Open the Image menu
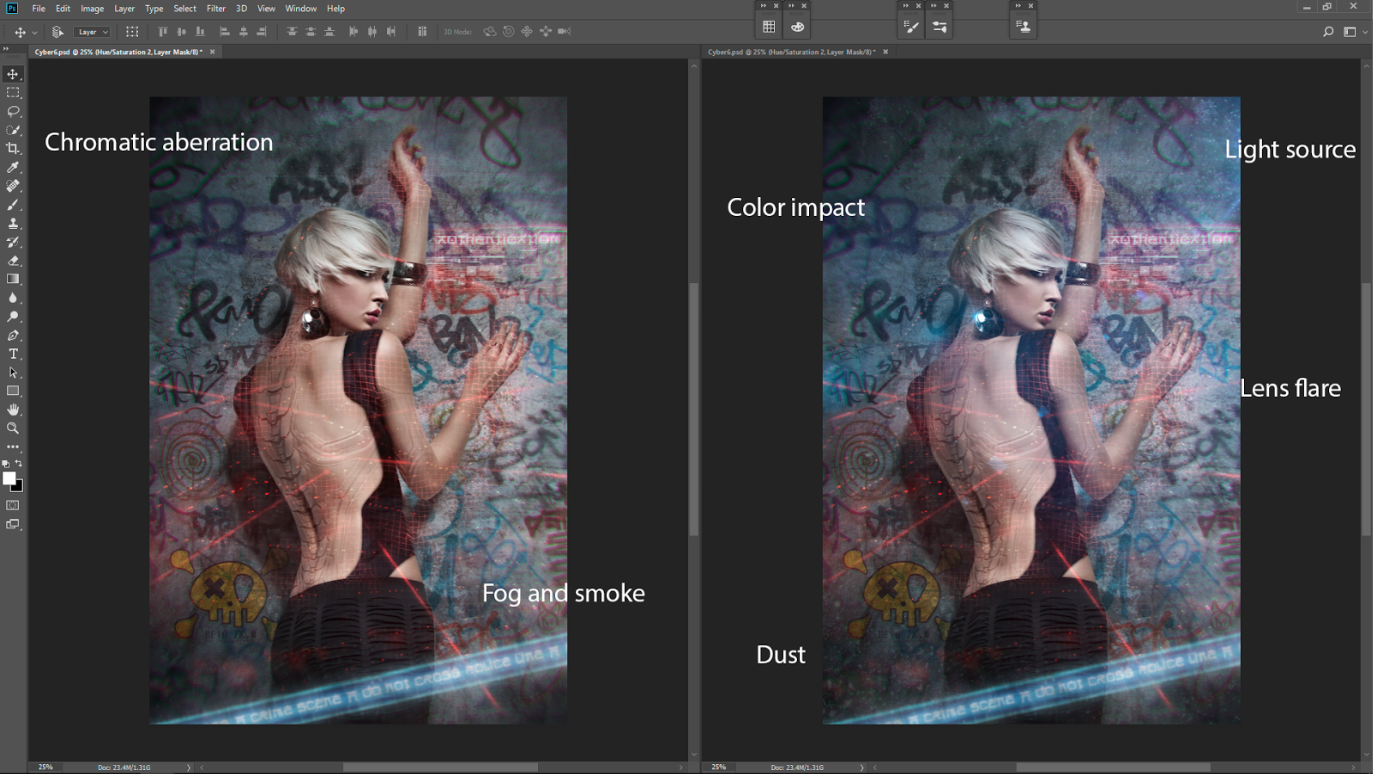Image resolution: width=1373 pixels, height=774 pixels. [x=92, y=8]
